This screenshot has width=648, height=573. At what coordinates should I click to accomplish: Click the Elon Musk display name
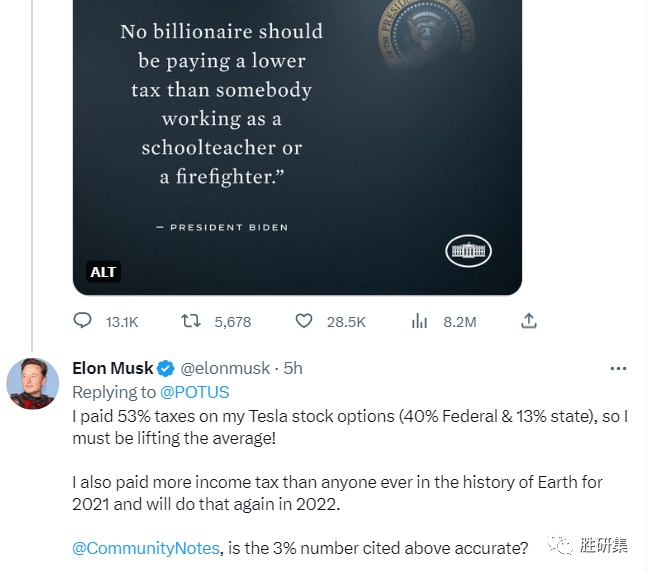(113, 368)
